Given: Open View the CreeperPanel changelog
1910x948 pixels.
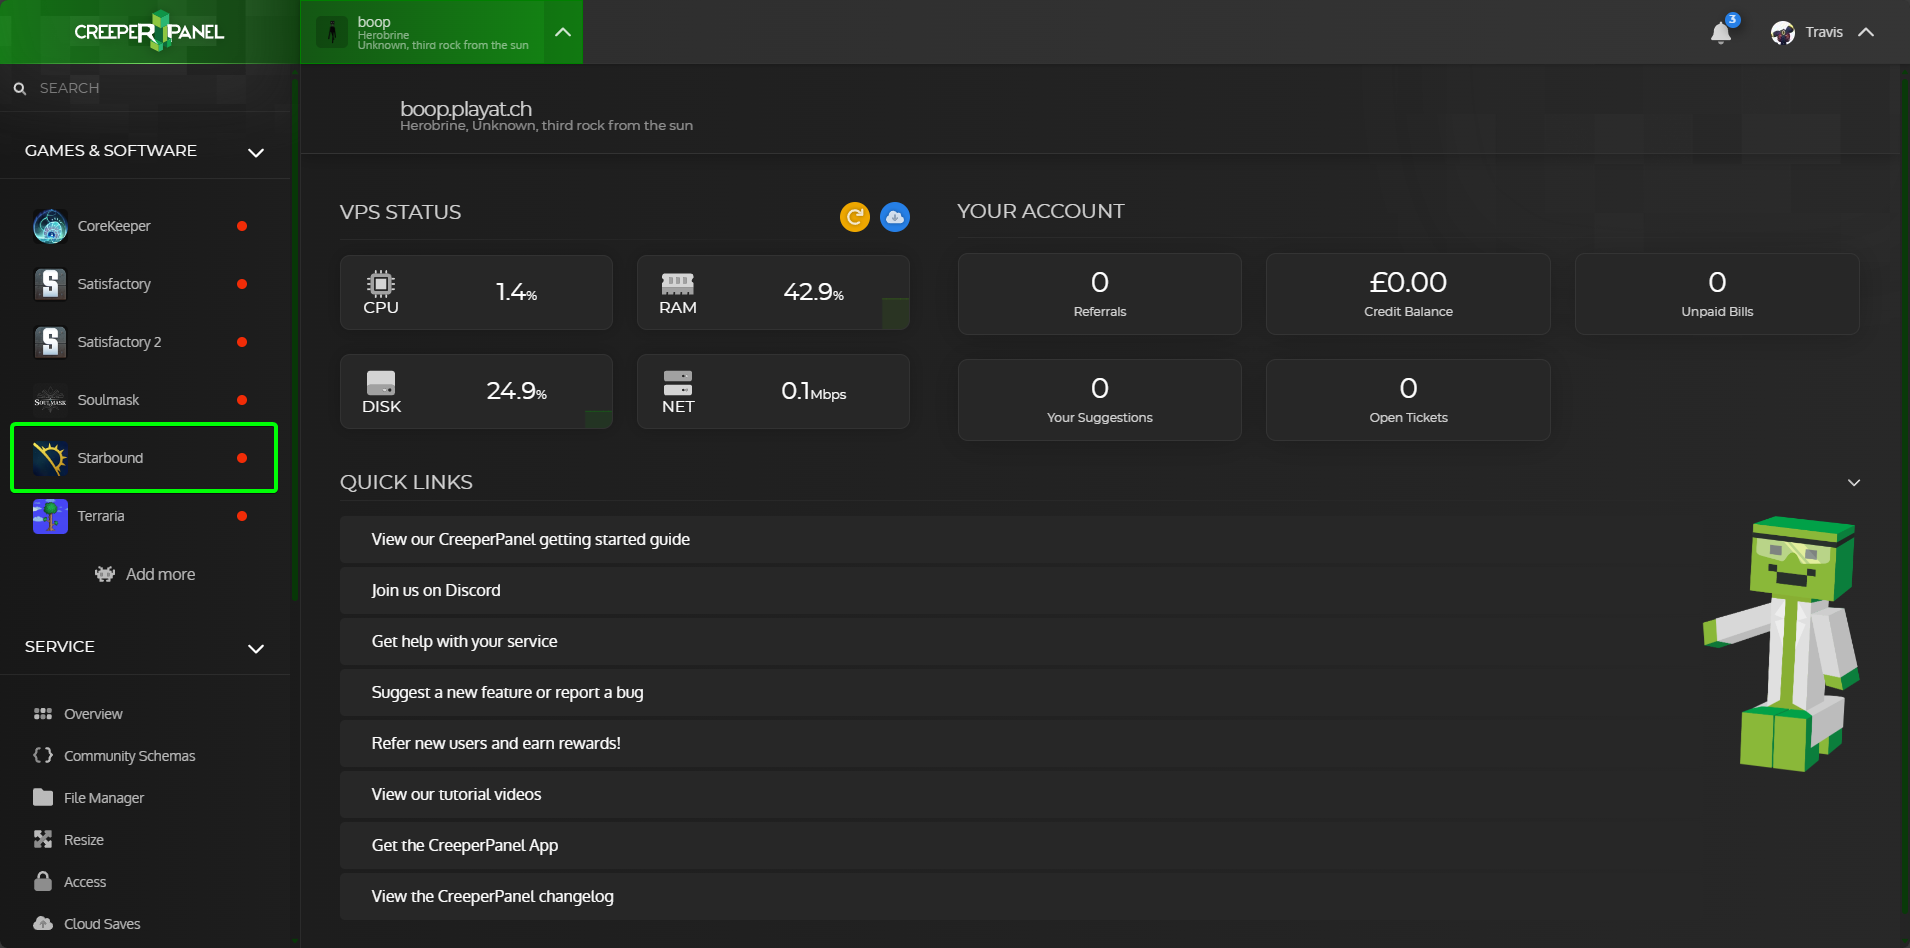Looking at the screenshot, I should [x=492, y=897].
